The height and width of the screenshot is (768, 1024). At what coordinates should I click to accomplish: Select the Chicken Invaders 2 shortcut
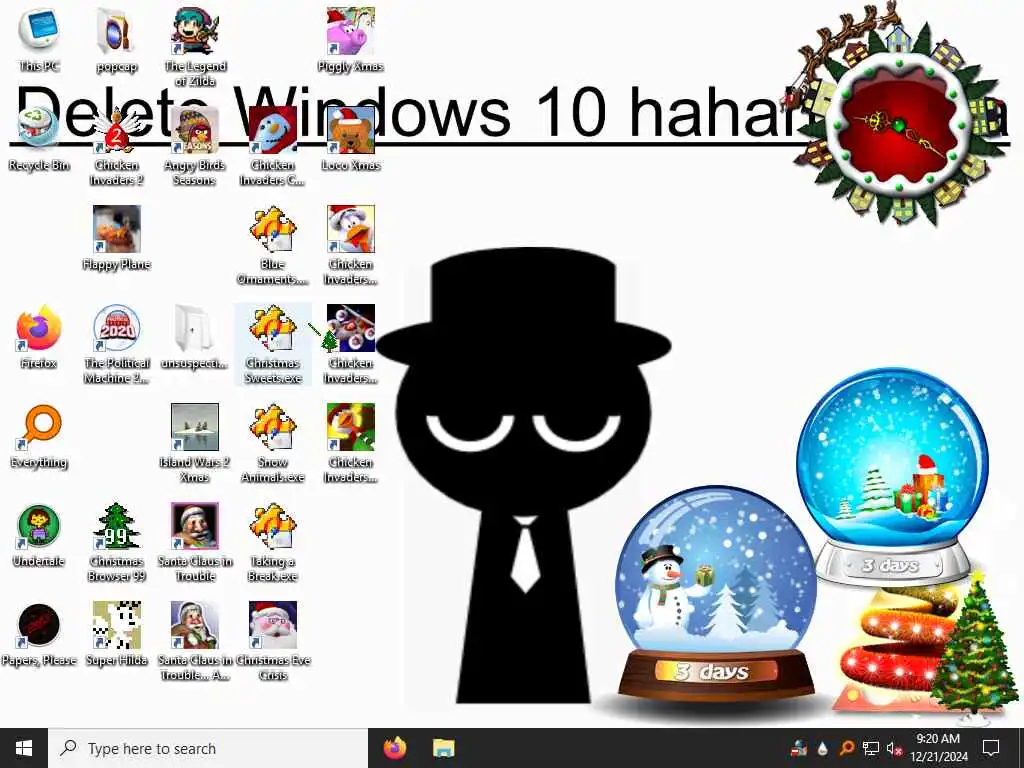tap(116, 145)
